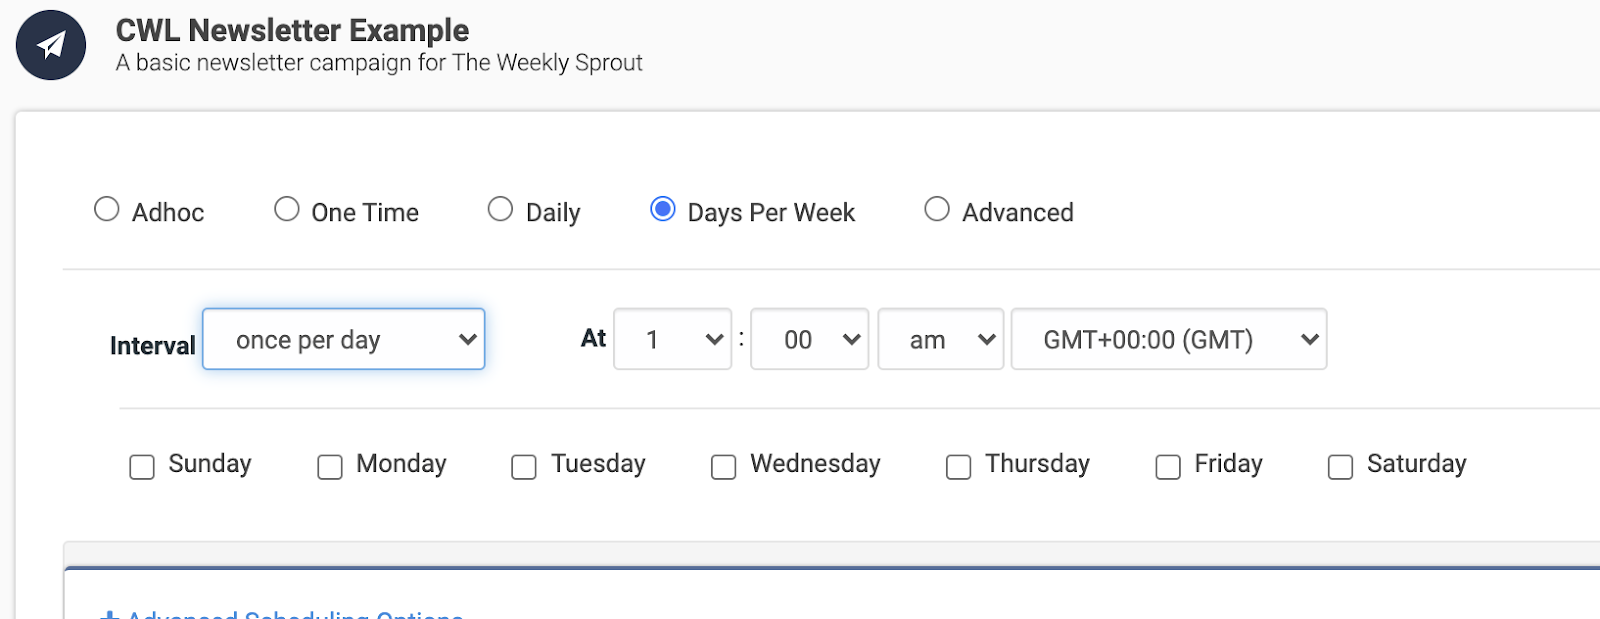This screenshot has height=619, width=1600.
Task: Click the CWL Newsletter Example title
Action: [x=292, y=31]
